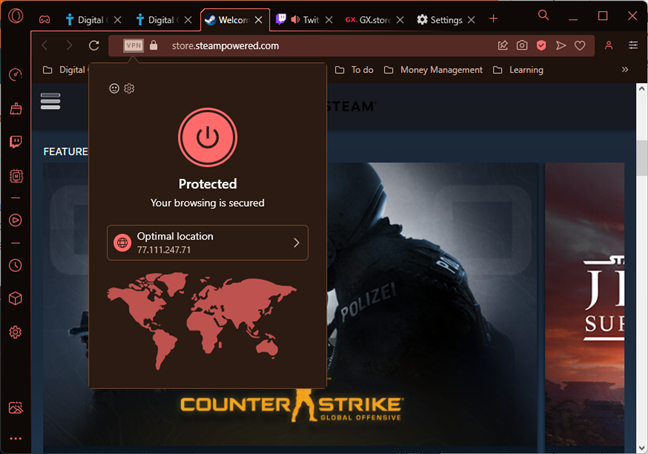Click the Opera GX logo menu icon

16,16
